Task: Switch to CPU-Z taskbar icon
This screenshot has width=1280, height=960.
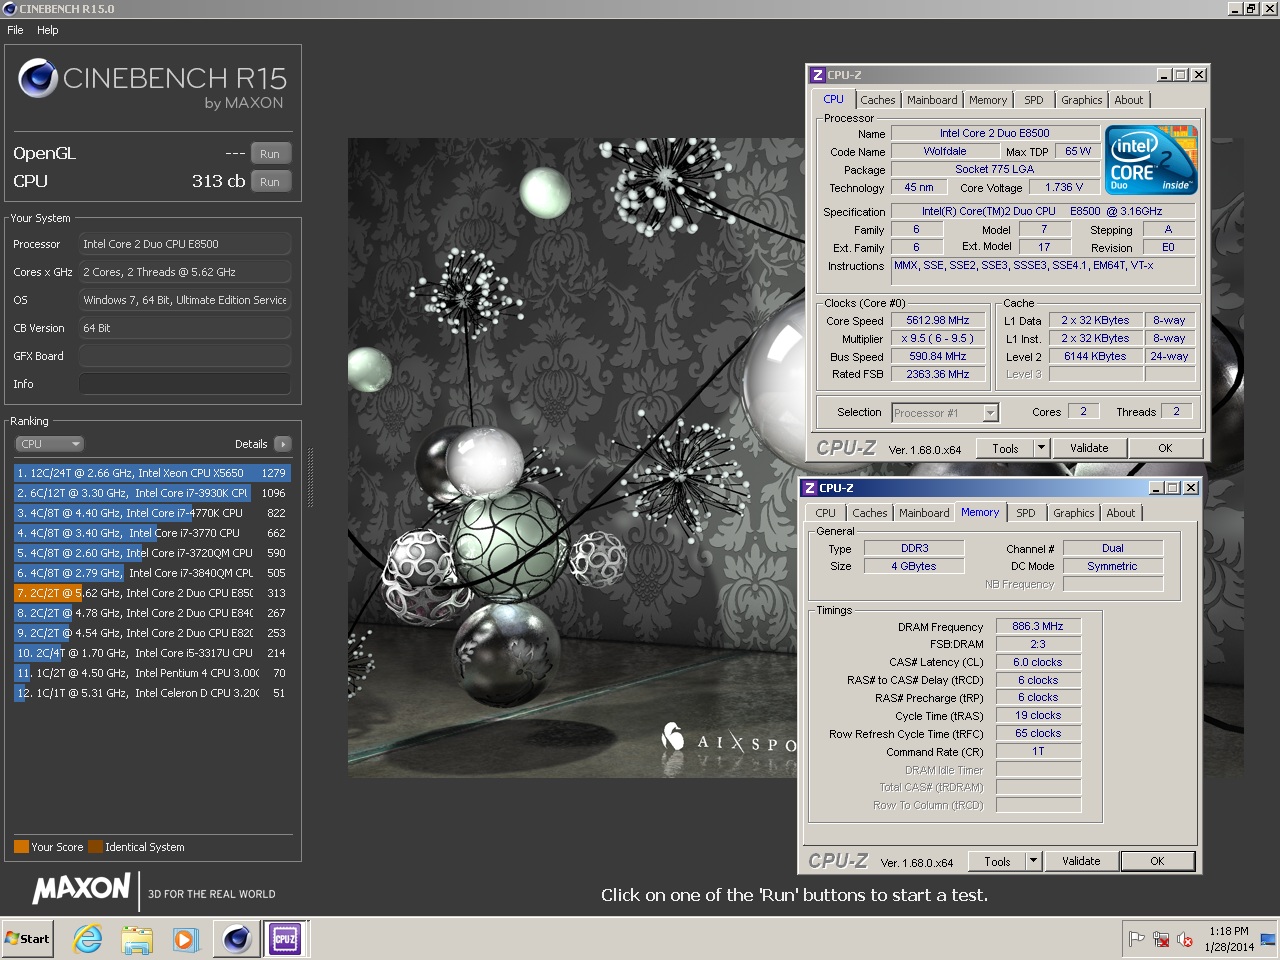Action: [x=285, y=939]
